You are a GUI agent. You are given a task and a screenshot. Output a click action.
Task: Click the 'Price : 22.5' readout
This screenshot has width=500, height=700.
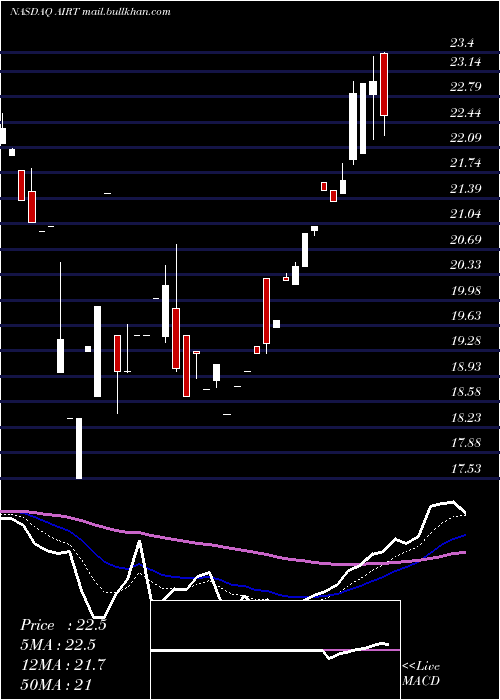coord(63,625)
